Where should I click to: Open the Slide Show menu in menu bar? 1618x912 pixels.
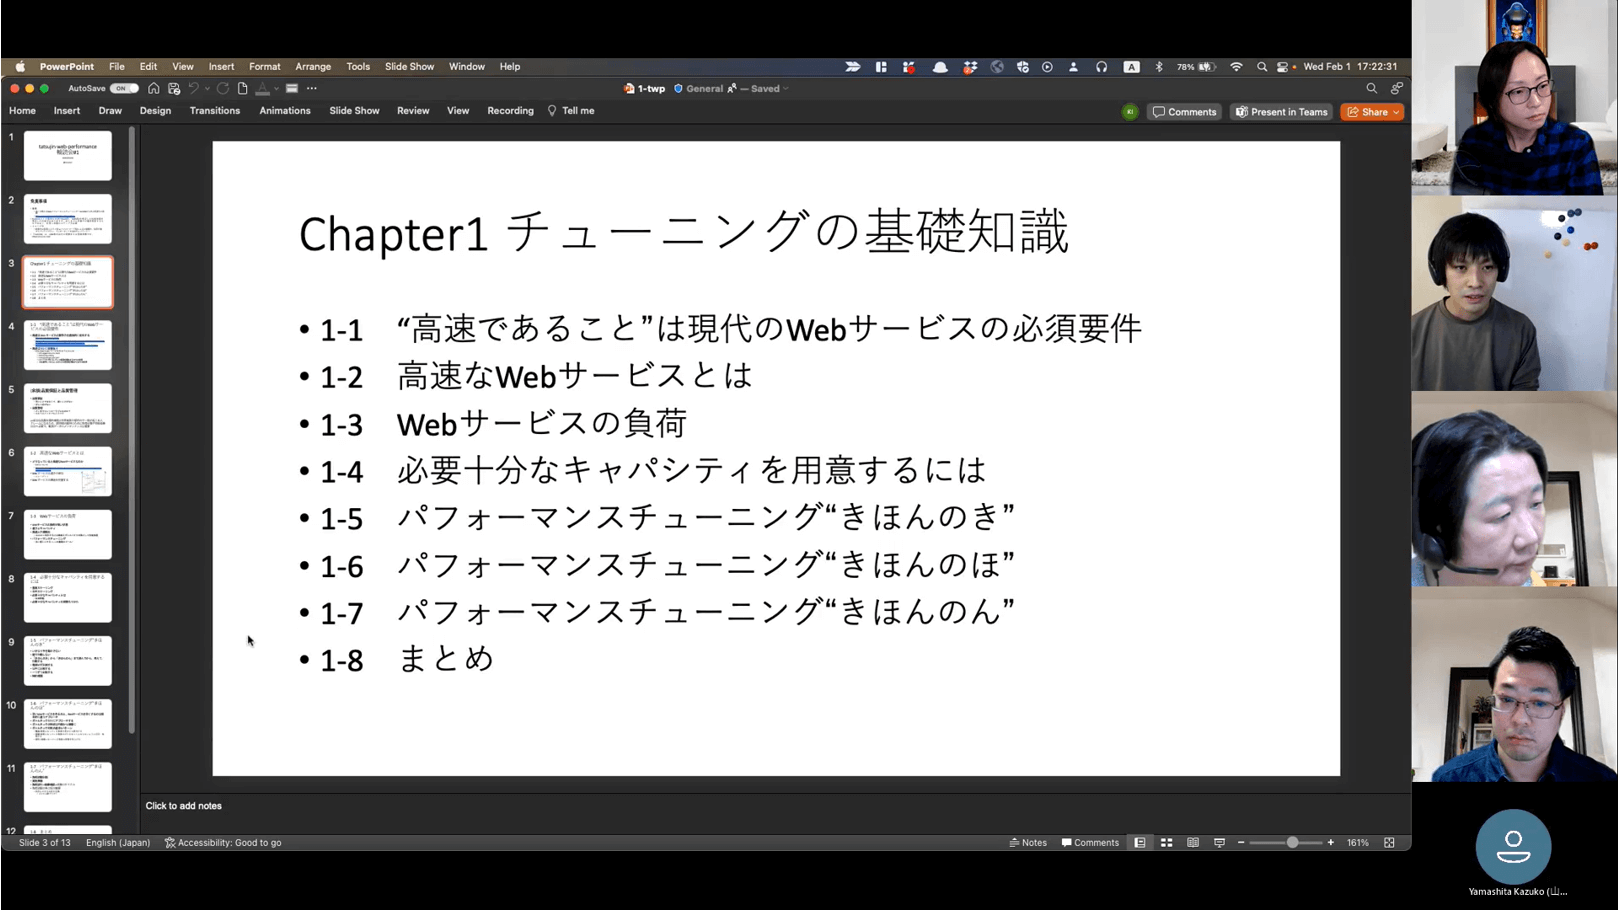pyautogui.click(x=409, y=67)
